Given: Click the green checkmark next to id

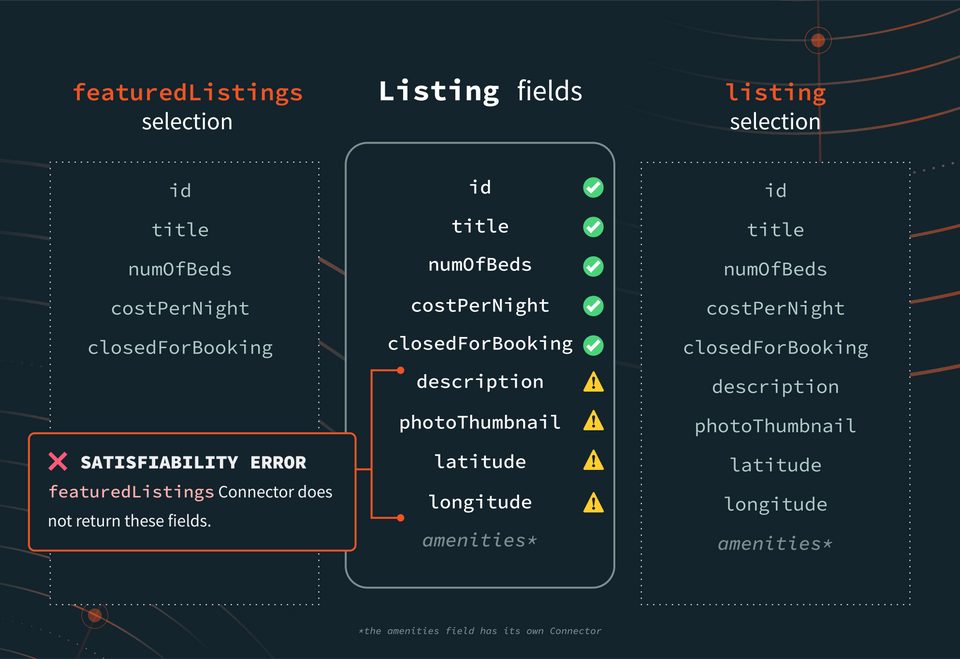Looking at the screenshot, I should click(x=593, y=187).
